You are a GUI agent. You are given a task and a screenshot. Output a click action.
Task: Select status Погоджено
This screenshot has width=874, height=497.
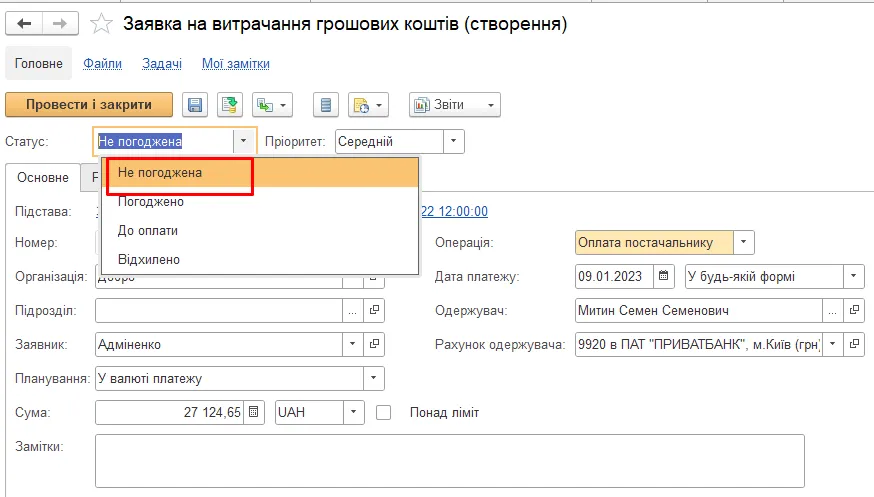[x=260, y=202]
